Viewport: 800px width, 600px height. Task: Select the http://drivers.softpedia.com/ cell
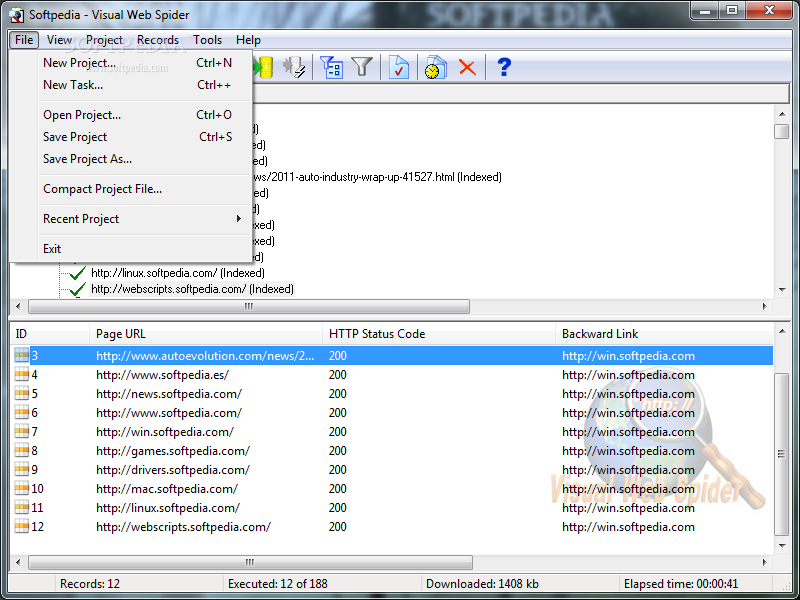pos(172,469)
